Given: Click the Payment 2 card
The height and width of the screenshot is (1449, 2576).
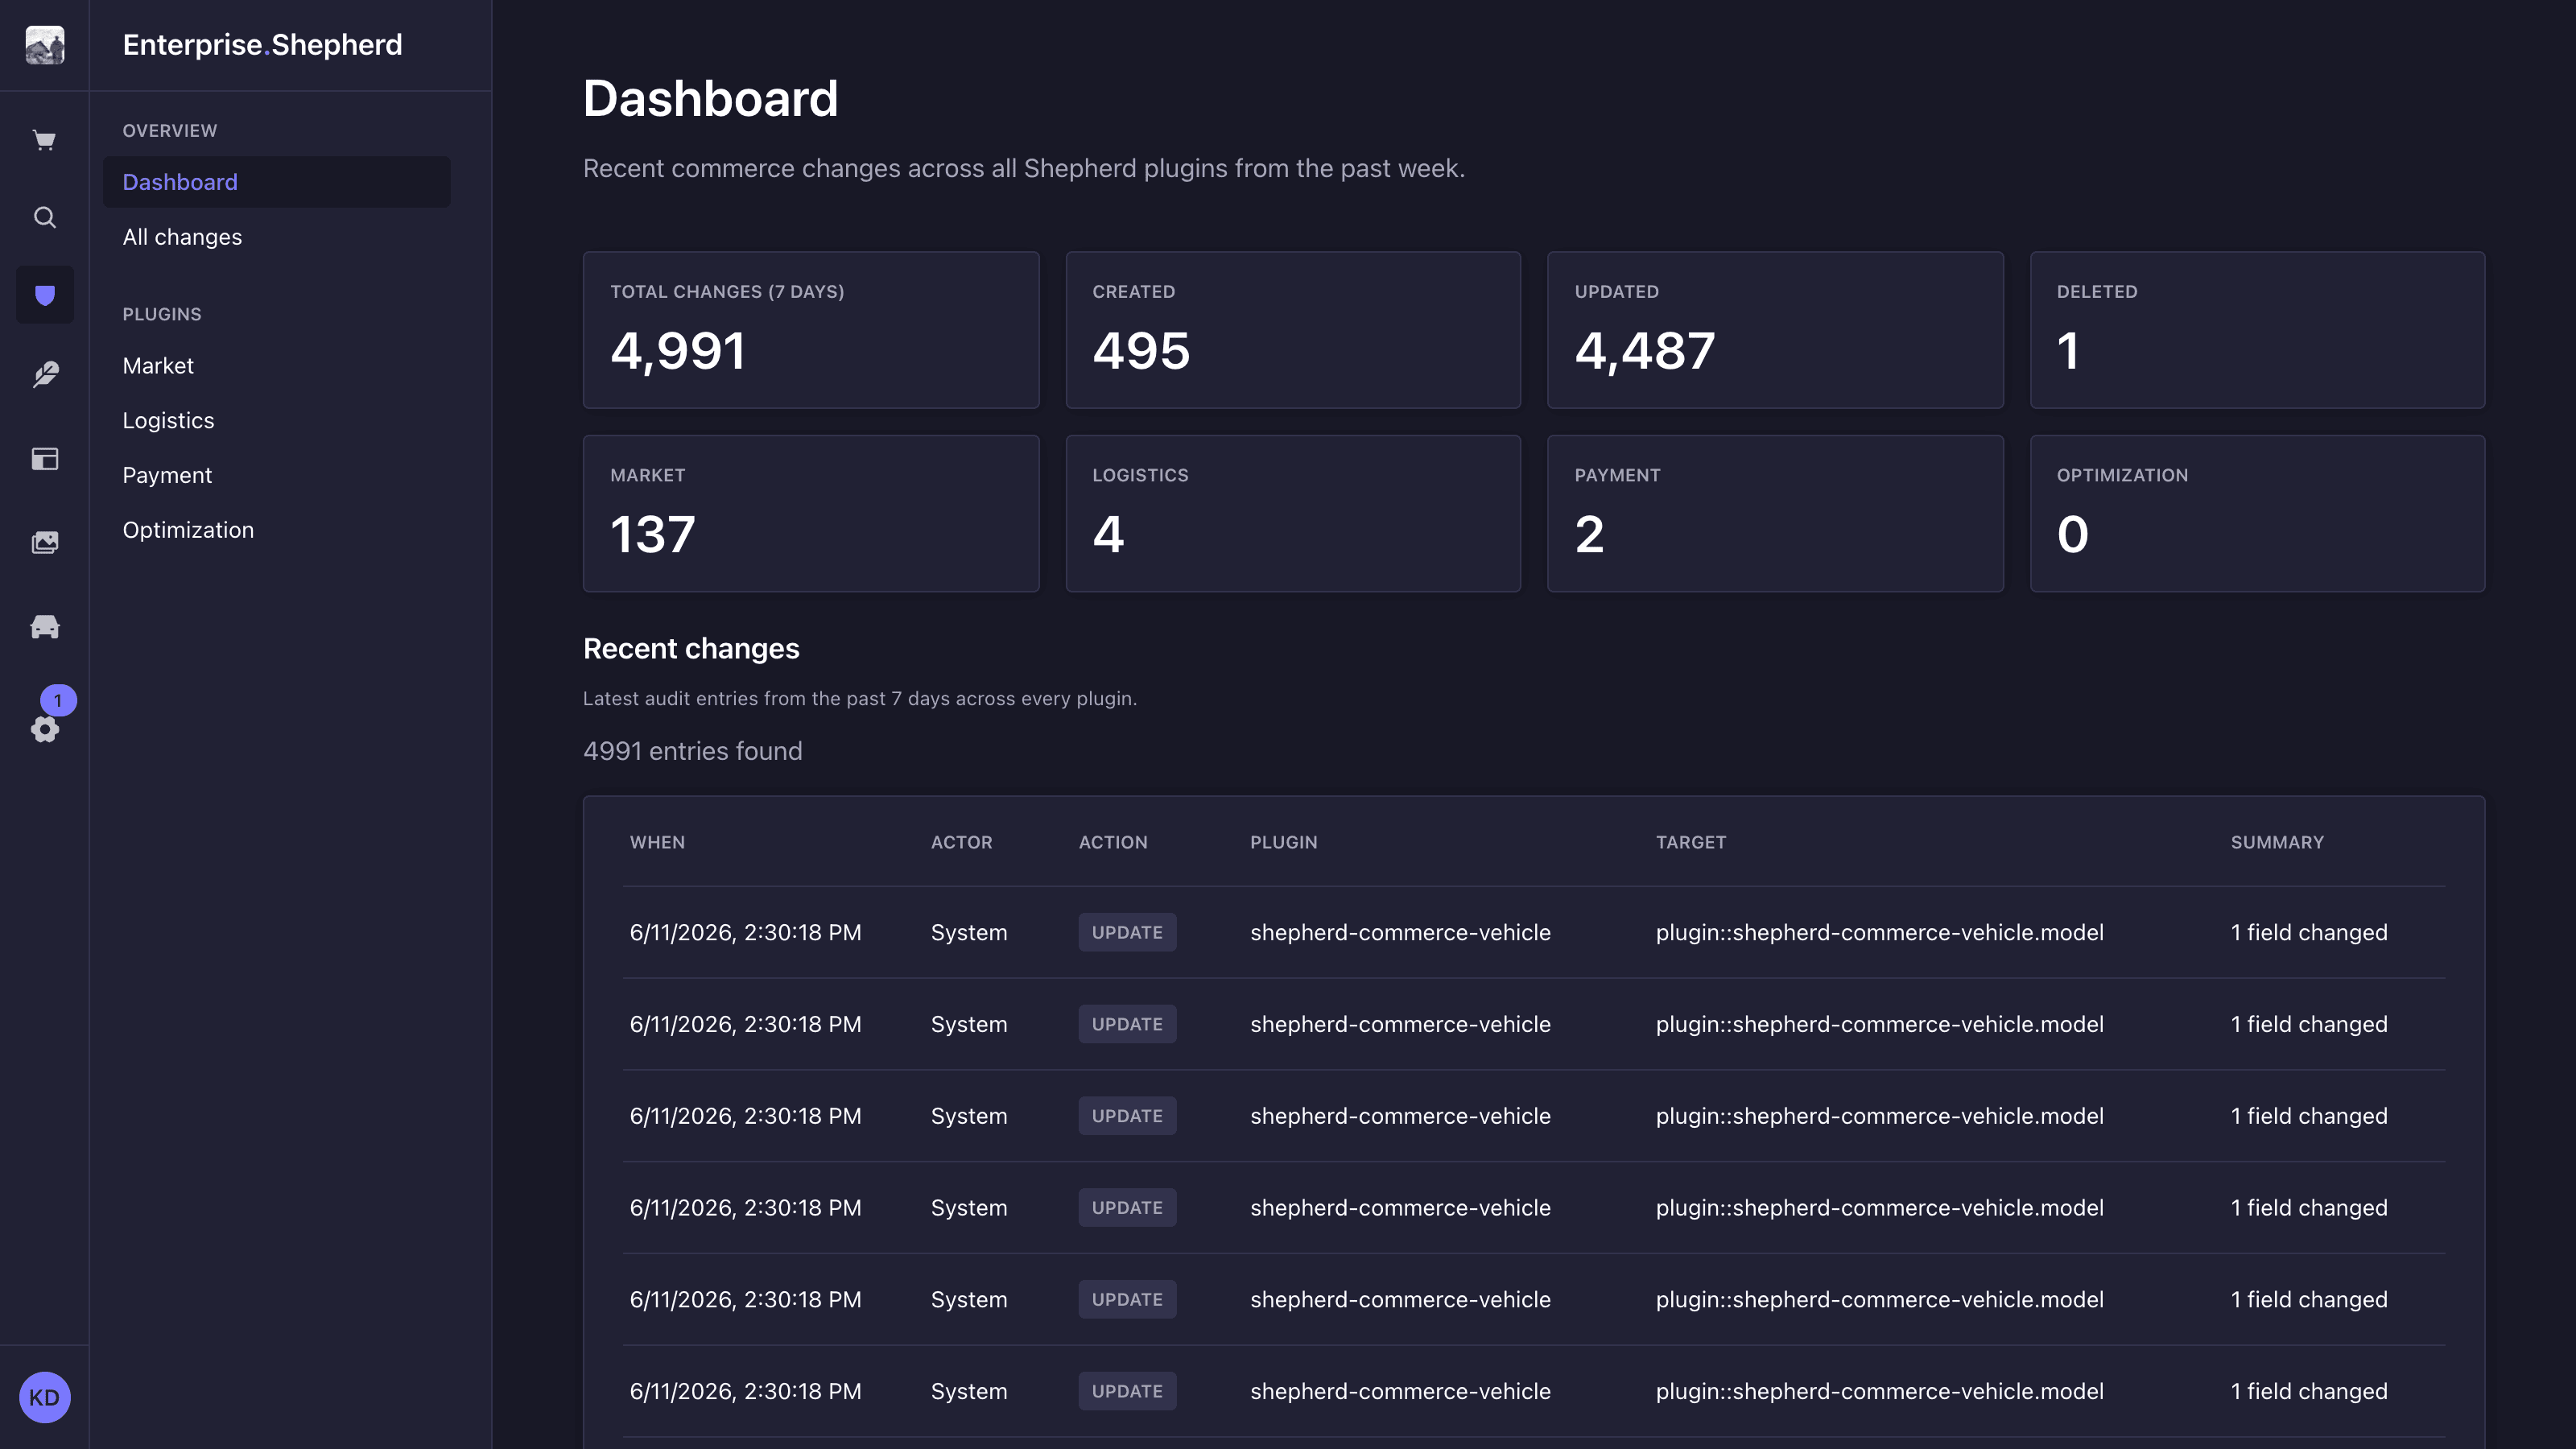Looking at the screenshot, I should tap(1775, 514).
